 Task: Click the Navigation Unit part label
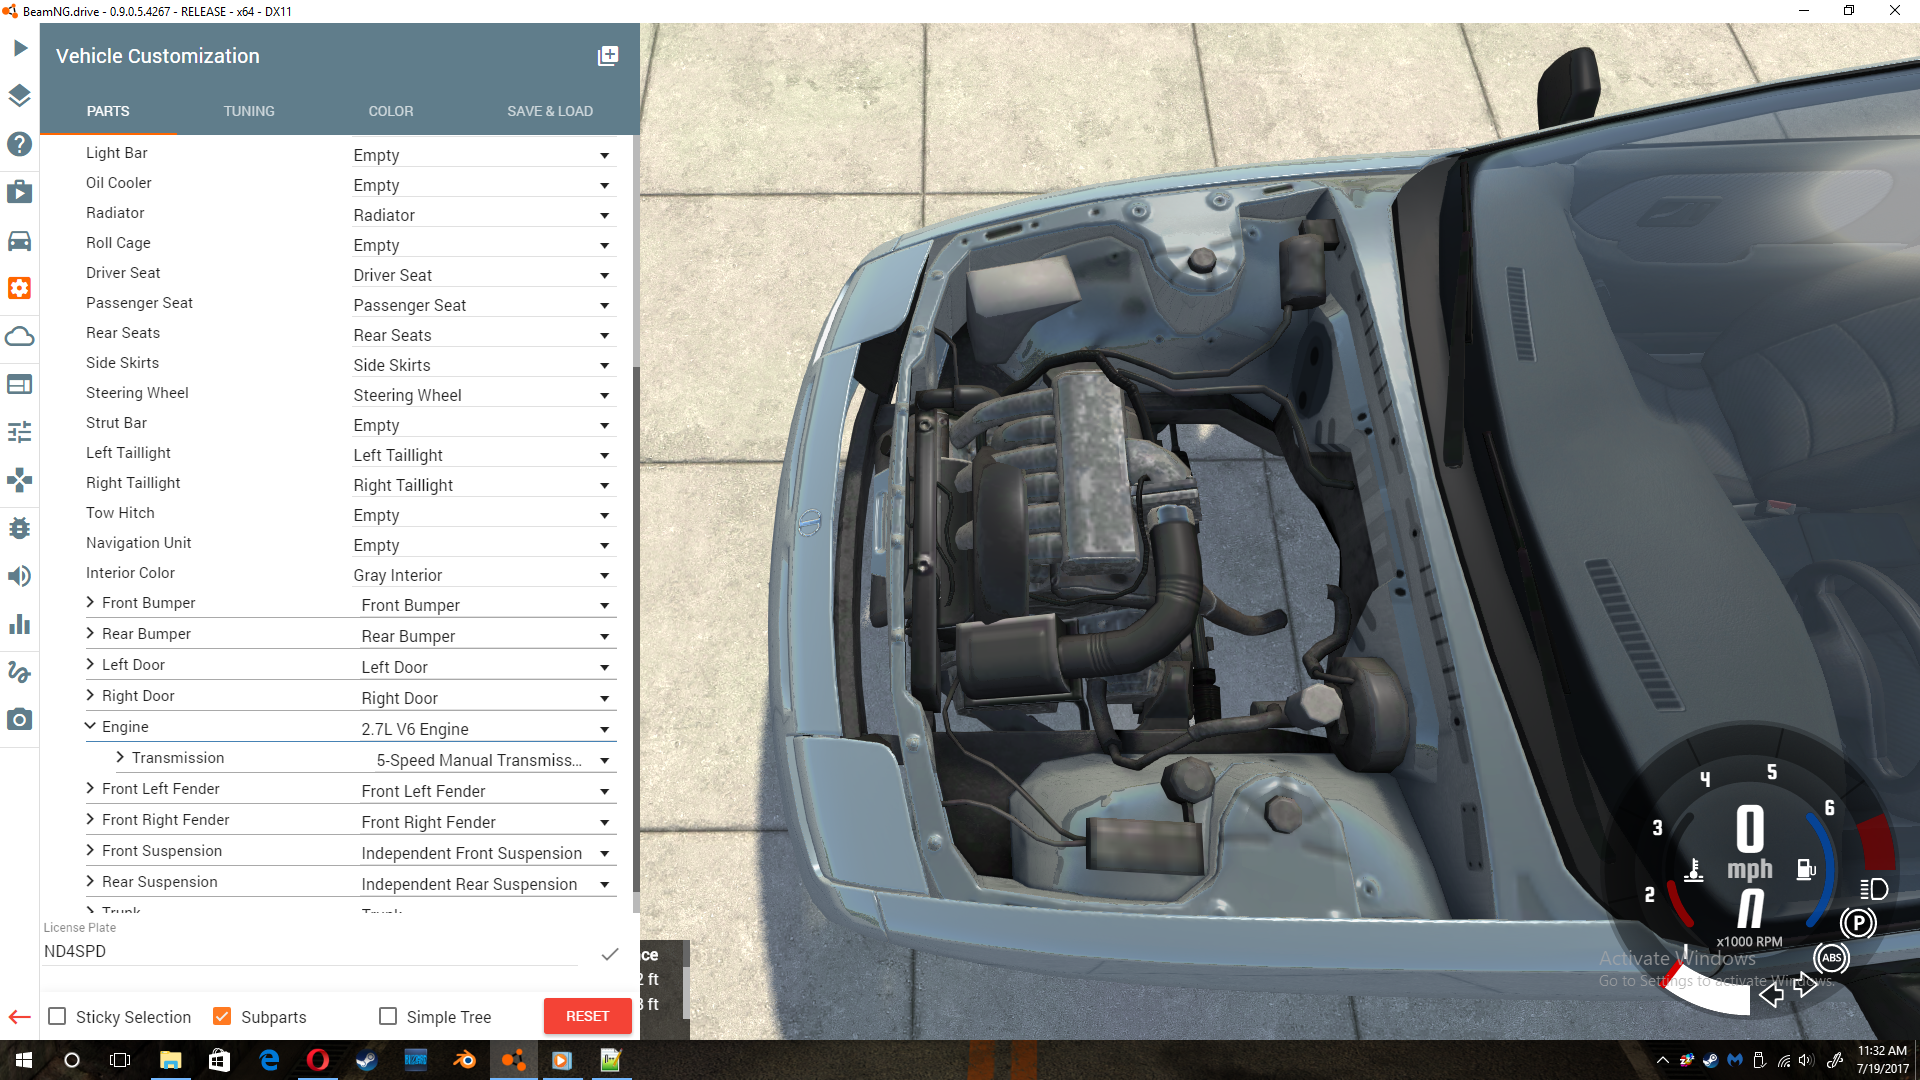pyautogui.click(x=138, y=543)
